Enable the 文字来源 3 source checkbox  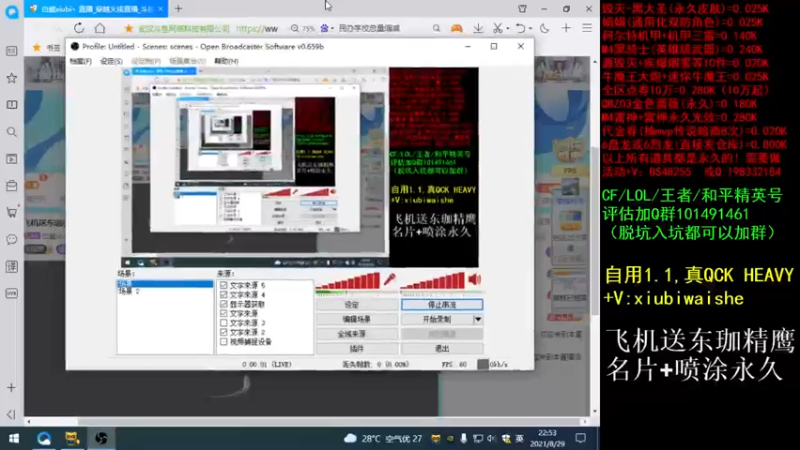click(223, 323)
